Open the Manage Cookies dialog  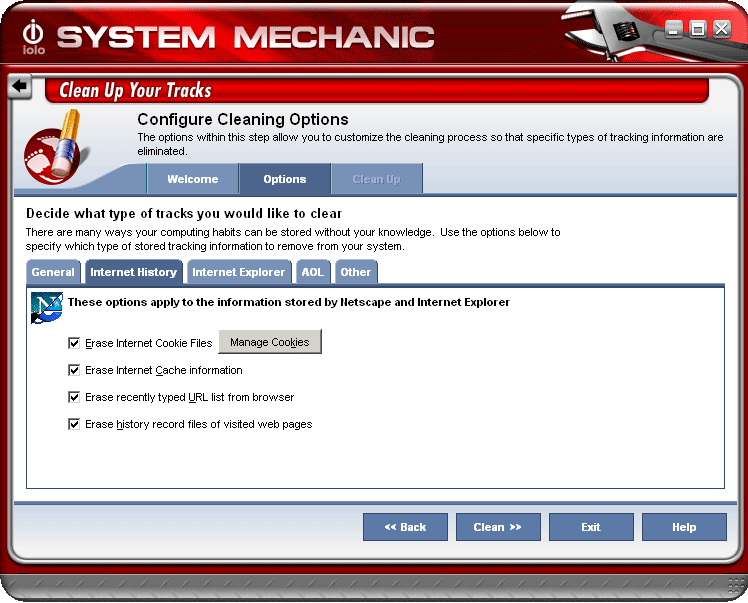[270, 342]
